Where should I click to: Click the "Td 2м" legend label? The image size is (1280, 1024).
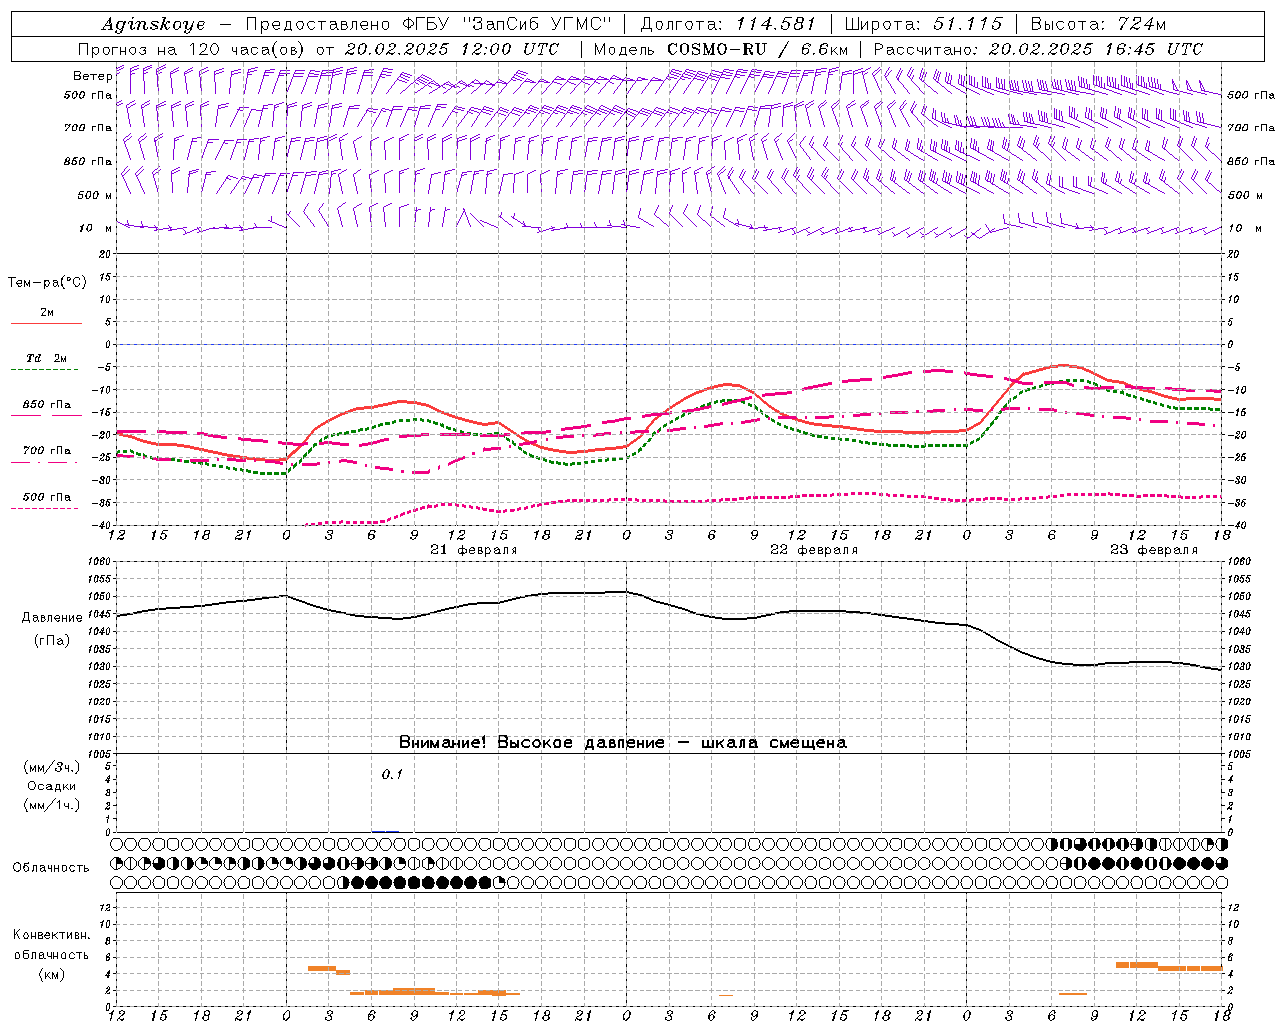(47, 358)
